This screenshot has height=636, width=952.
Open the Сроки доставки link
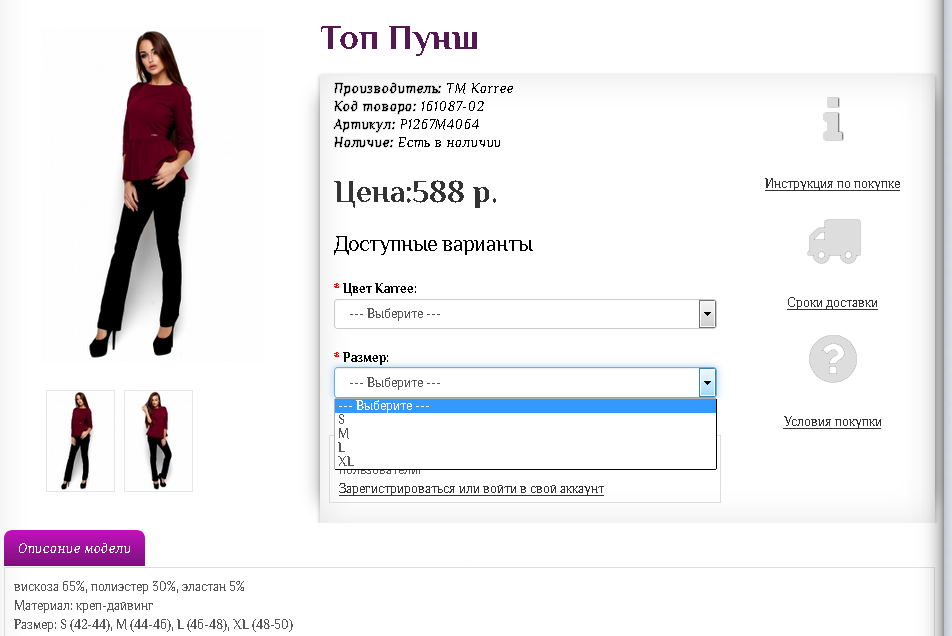pos(832,302)
